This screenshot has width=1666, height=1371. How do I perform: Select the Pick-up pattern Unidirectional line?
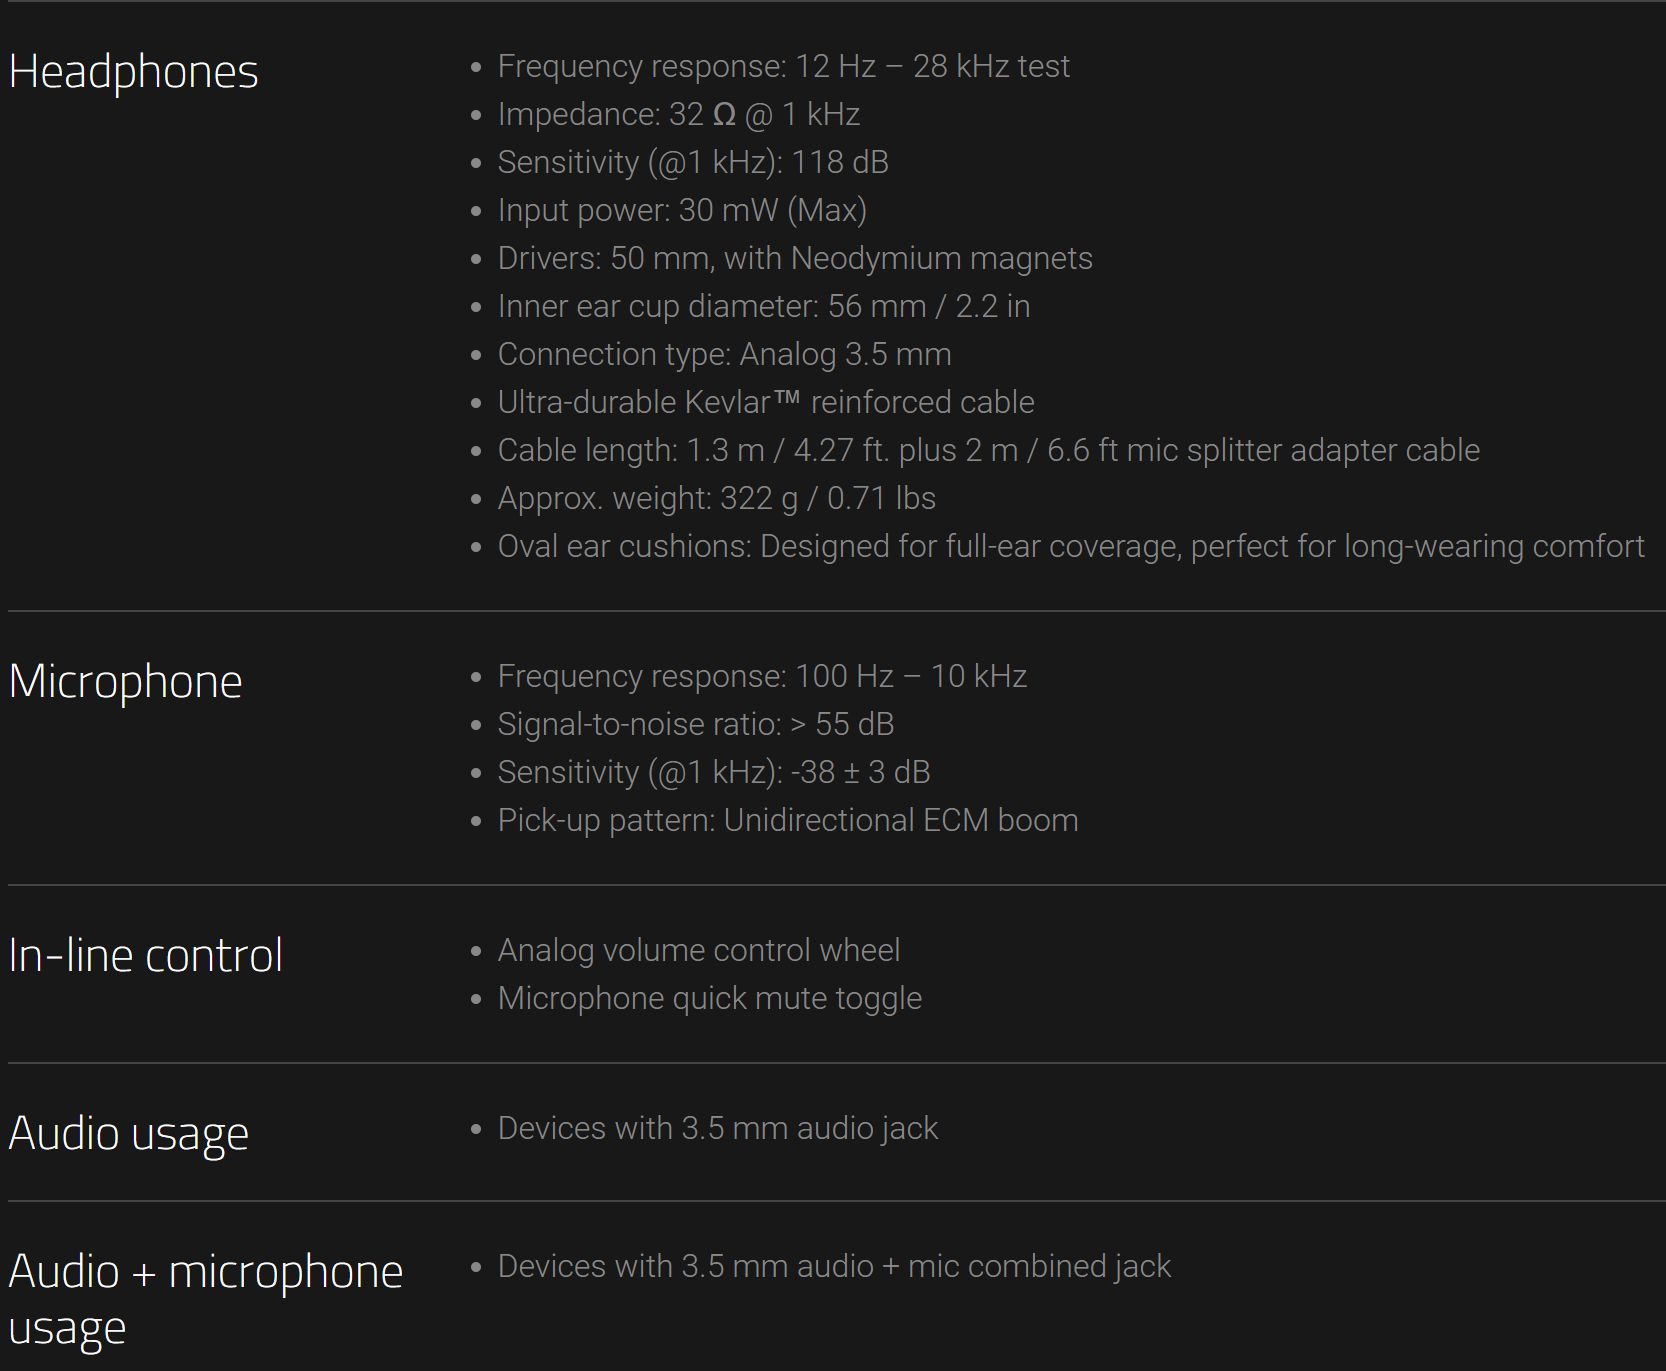[787, 821]
